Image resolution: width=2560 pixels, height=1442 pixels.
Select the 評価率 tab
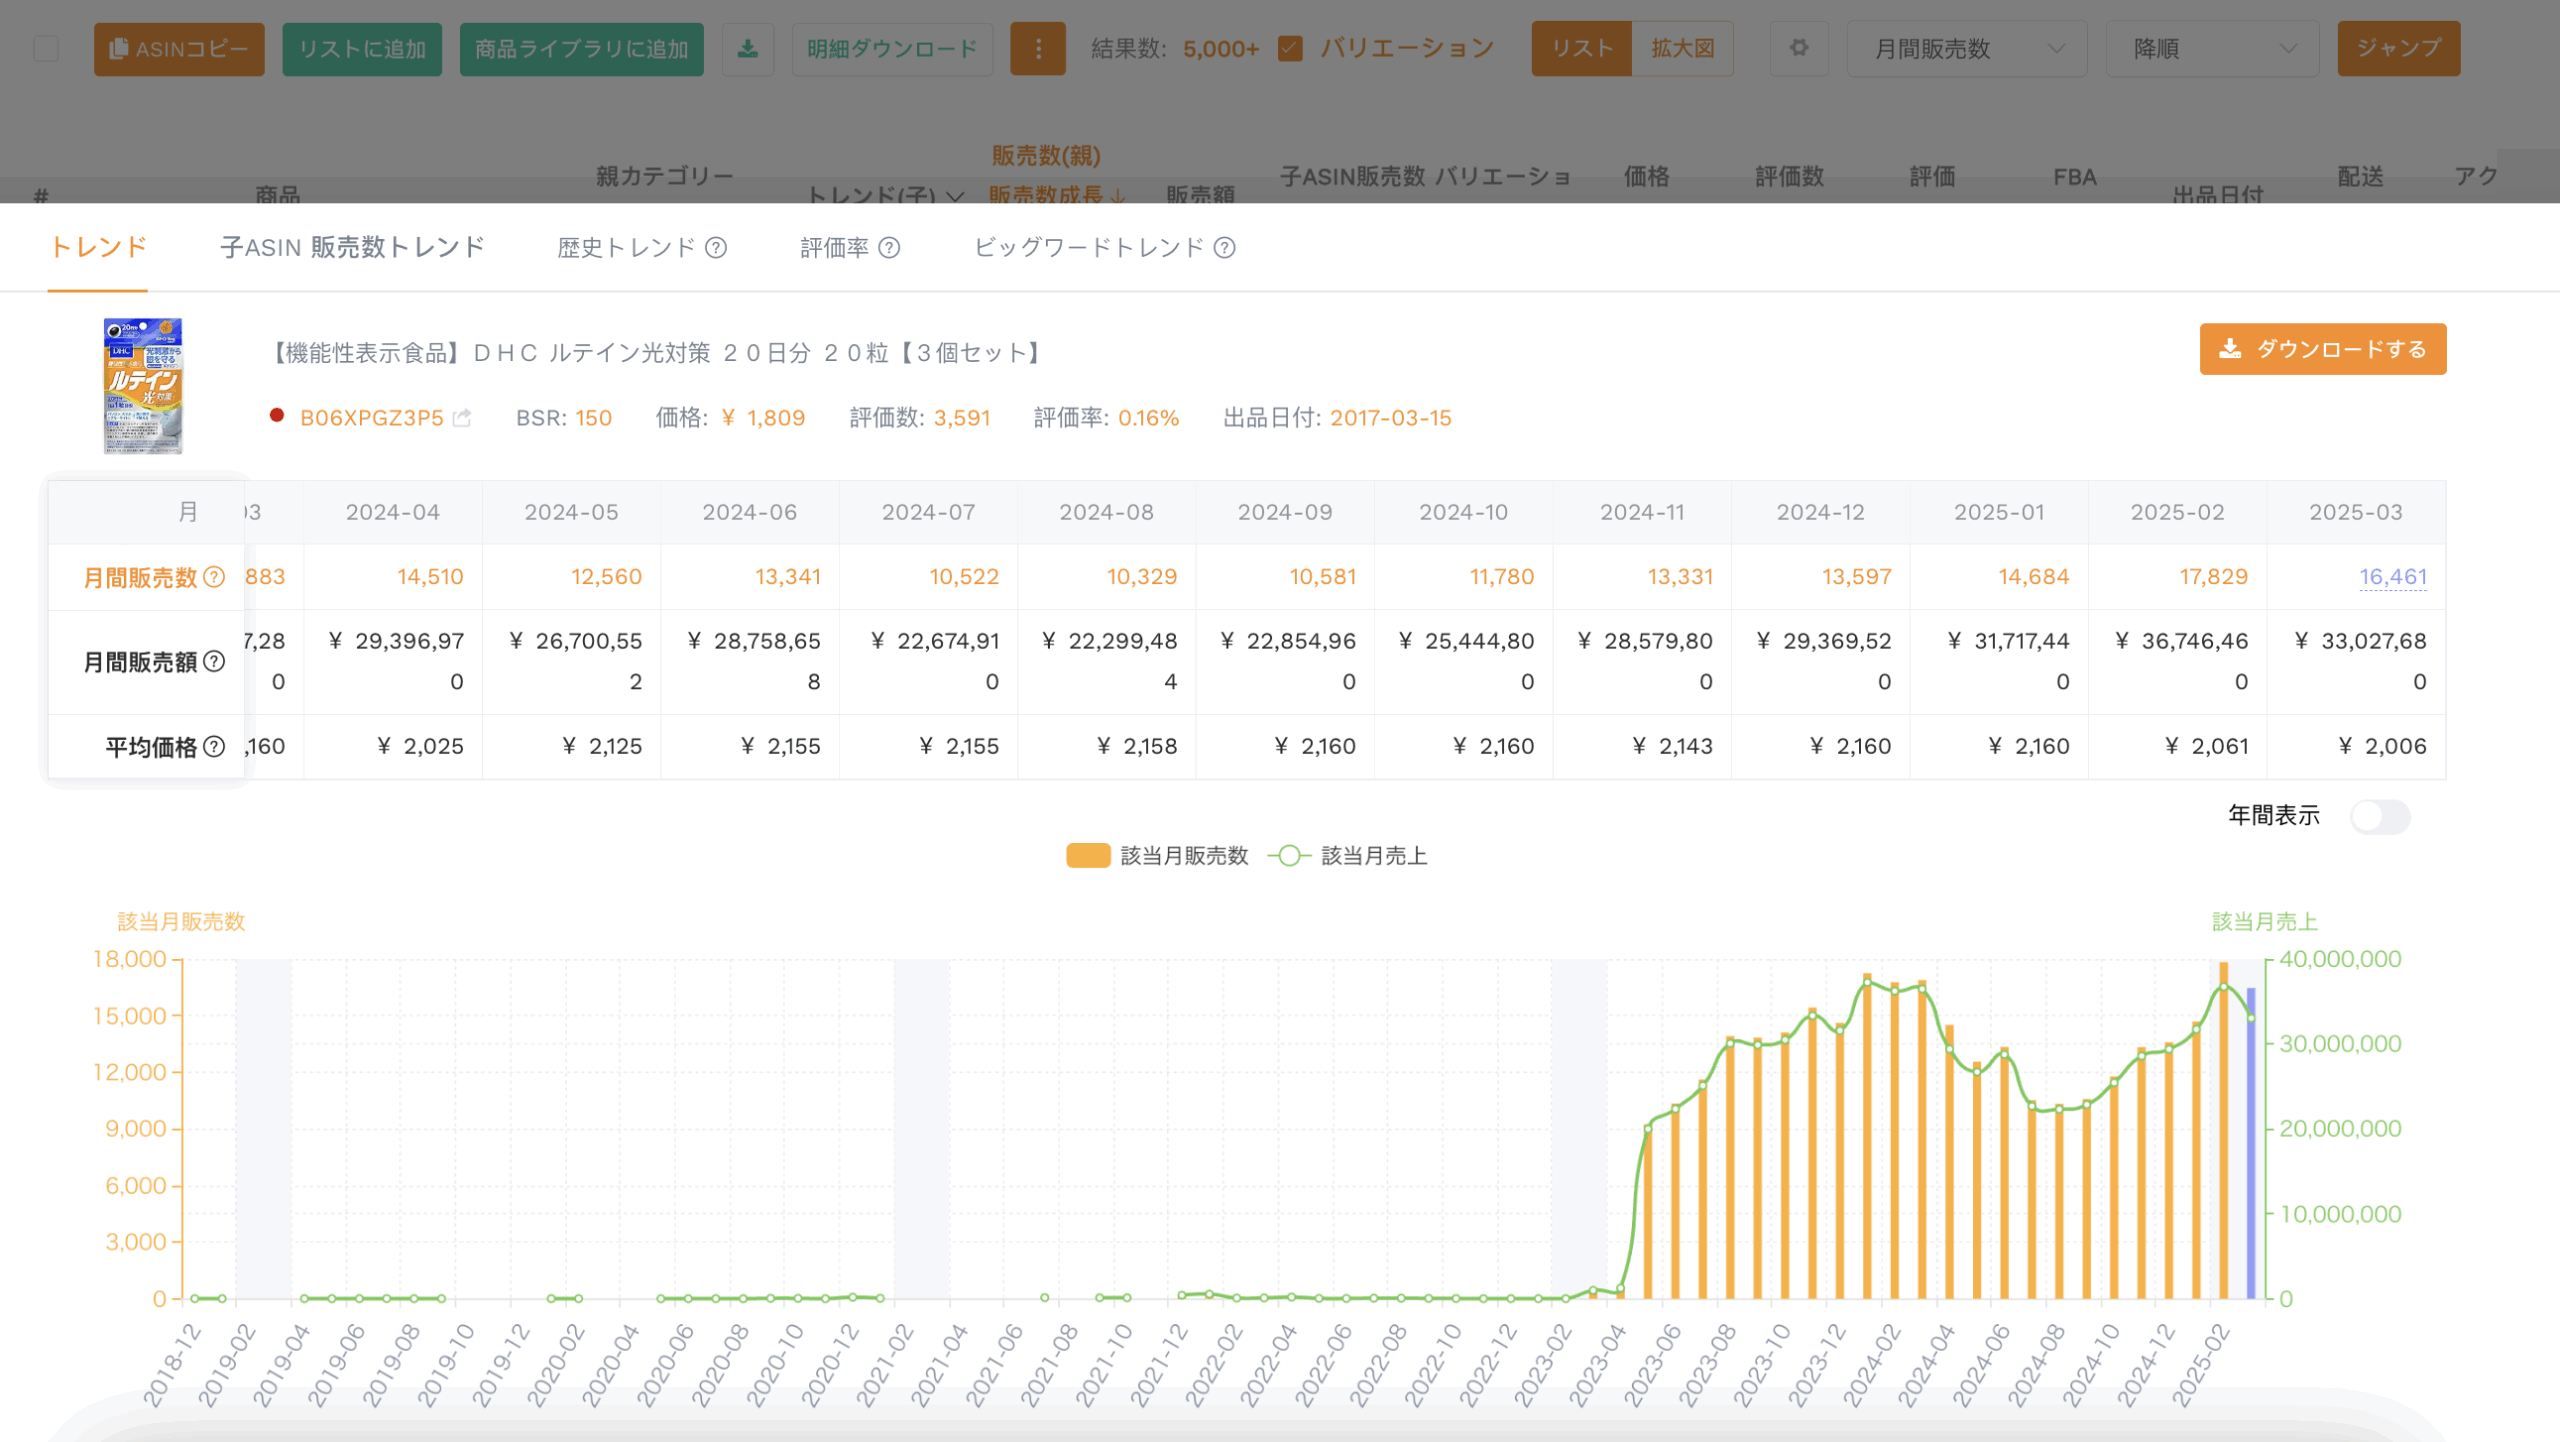(x=834, y=247)
